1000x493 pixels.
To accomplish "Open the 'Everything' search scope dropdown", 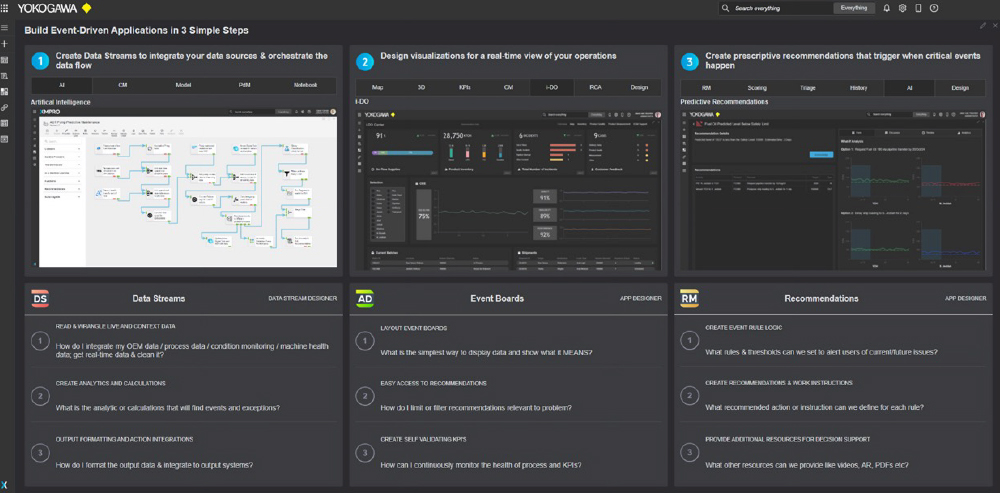I will 853,8.
